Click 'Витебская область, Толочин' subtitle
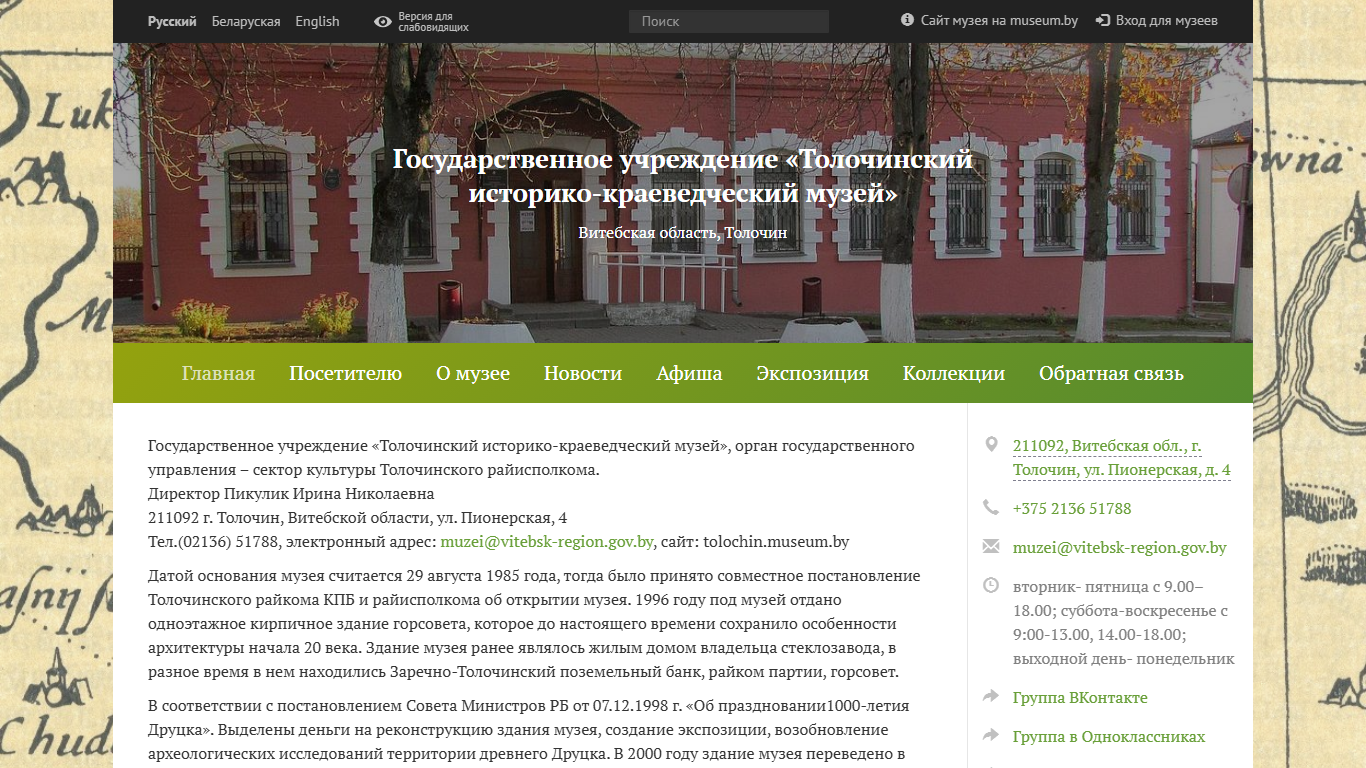The image size is (1366, 768). click(x=683, y=232)
